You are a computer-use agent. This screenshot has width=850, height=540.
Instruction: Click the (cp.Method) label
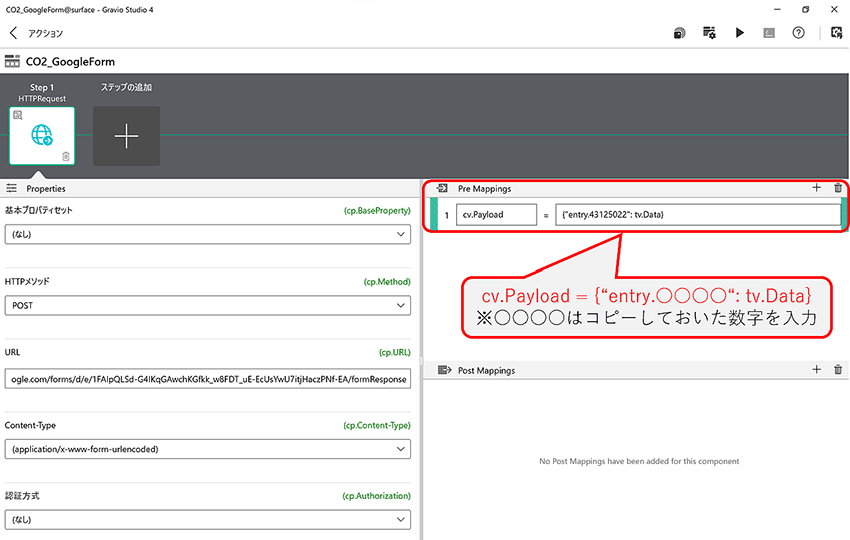coord(387,281)
